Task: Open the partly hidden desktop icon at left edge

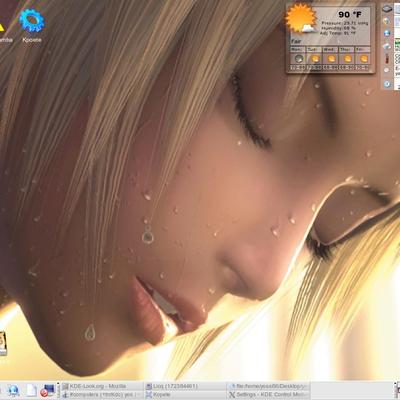Action: click(3, 343)
